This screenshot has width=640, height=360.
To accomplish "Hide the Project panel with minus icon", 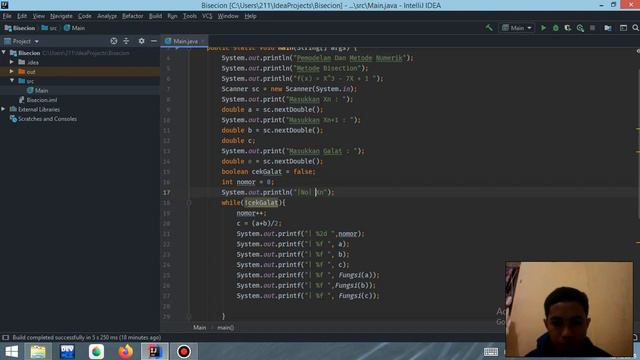I will pyautogui.click(x=153, y=41).
